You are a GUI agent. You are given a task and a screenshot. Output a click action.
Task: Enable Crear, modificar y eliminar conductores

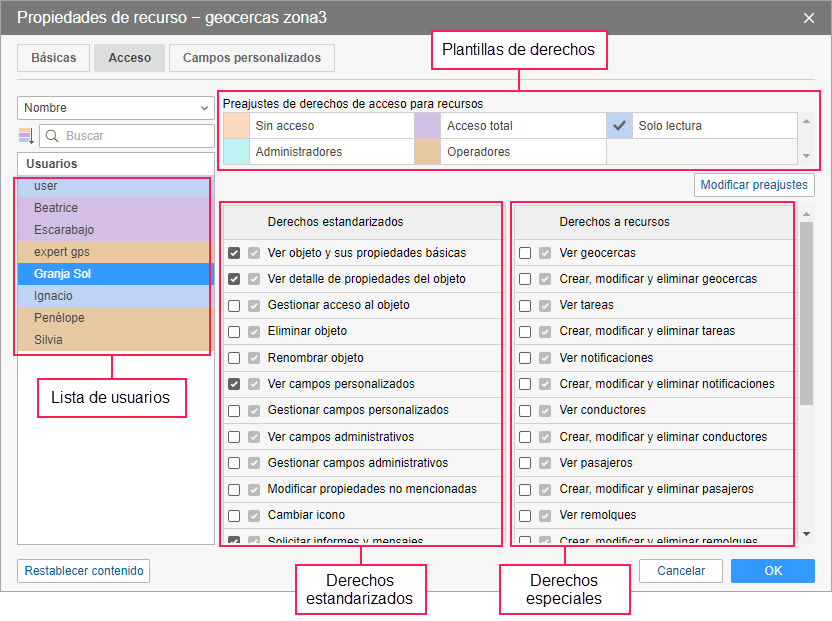click(x=525, y=437)
